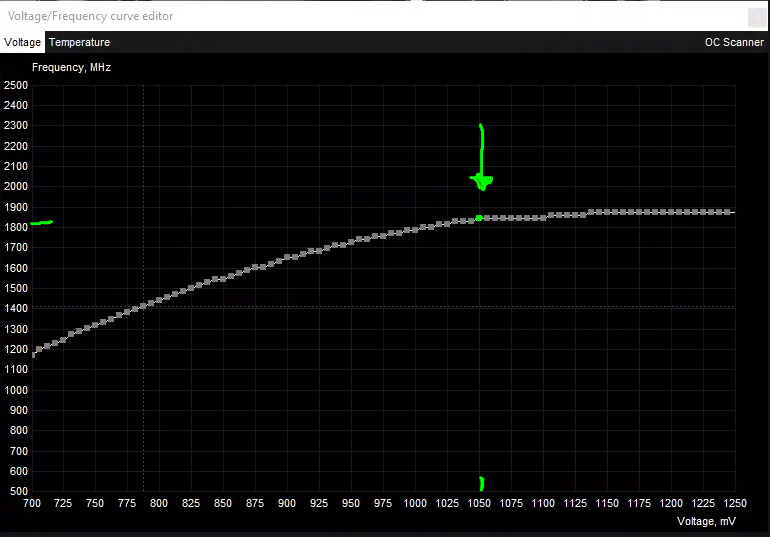
Task: Switch to the Voltage tab
Action: [x=23, y=42]
